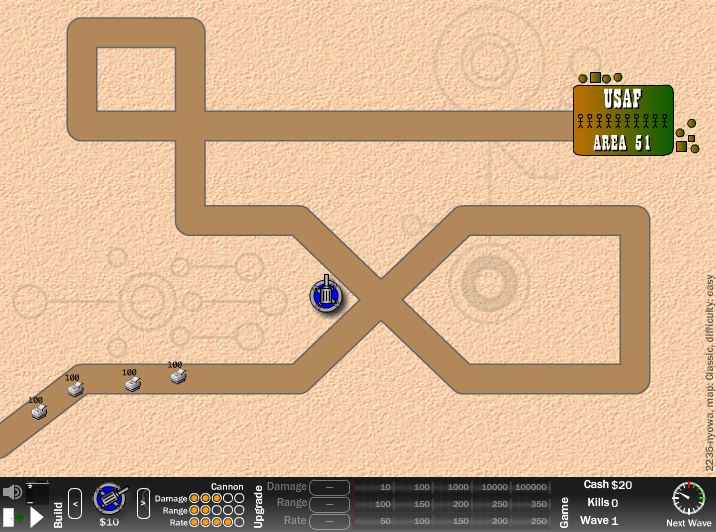Click the USAF Area 51 base

point(623,120)
